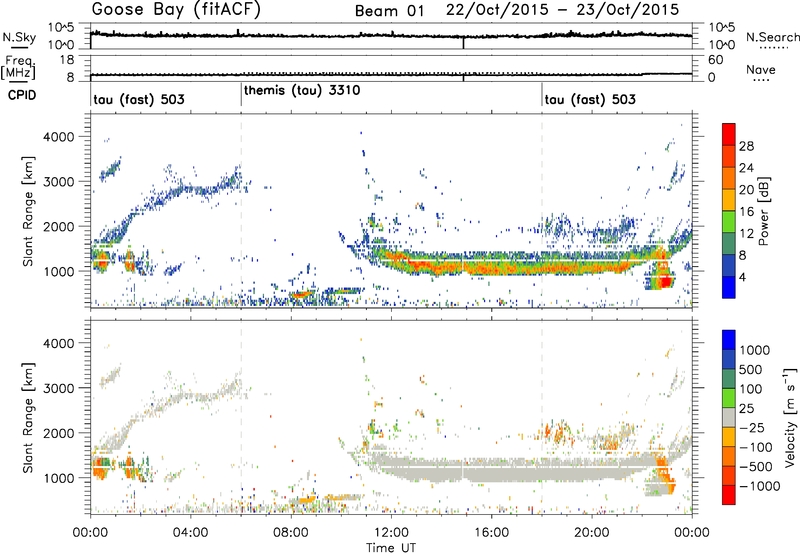Click the 'Nave' legend label

click(x=761, y=70)
